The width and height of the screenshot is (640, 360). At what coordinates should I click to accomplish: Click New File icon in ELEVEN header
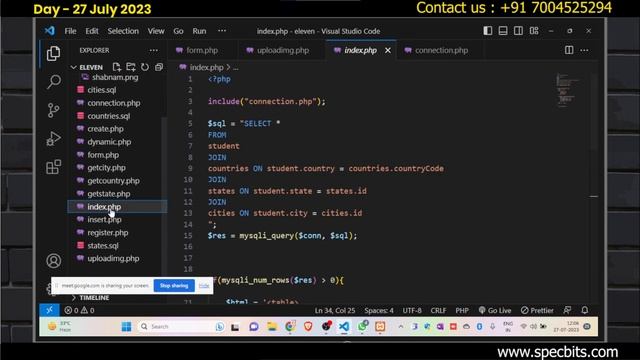pos(117,67)
